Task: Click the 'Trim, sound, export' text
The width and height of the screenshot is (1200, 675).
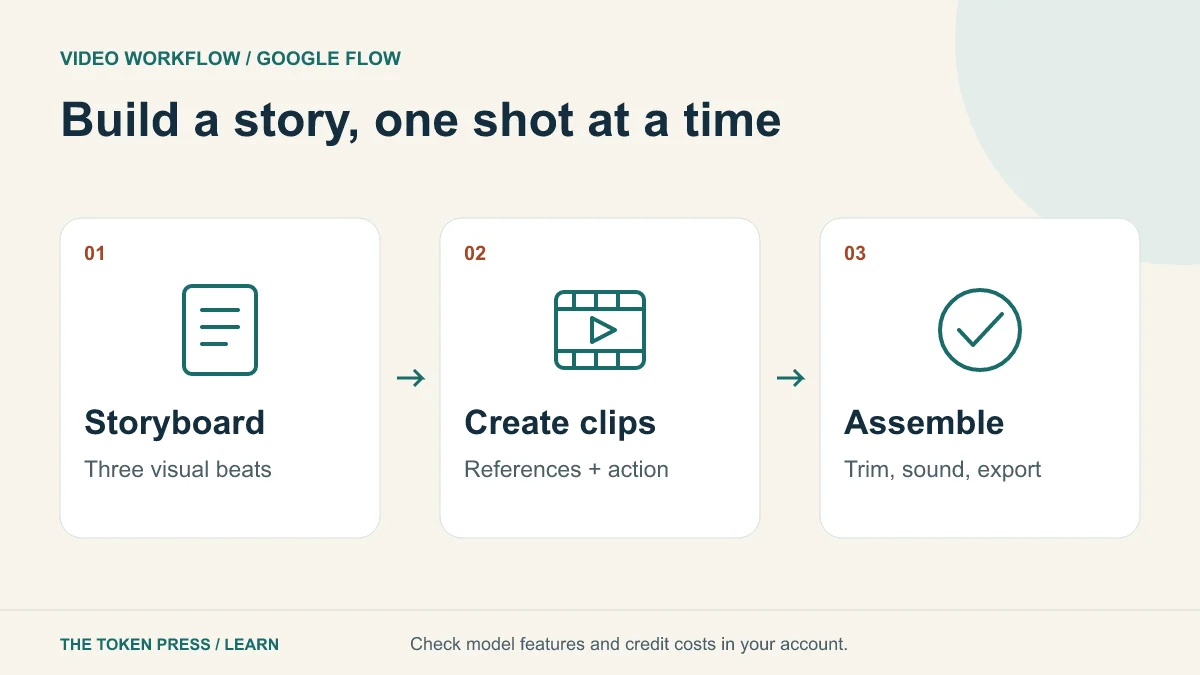Action: click(943, 469)
